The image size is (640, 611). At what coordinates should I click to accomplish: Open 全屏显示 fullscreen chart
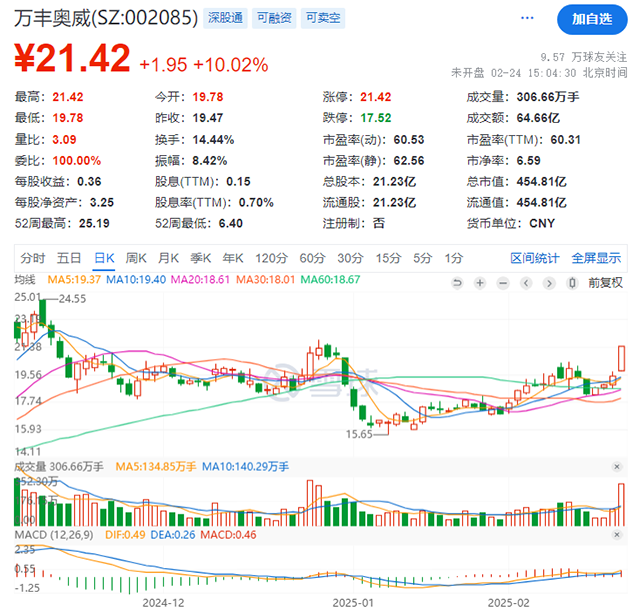coord(596,258)
